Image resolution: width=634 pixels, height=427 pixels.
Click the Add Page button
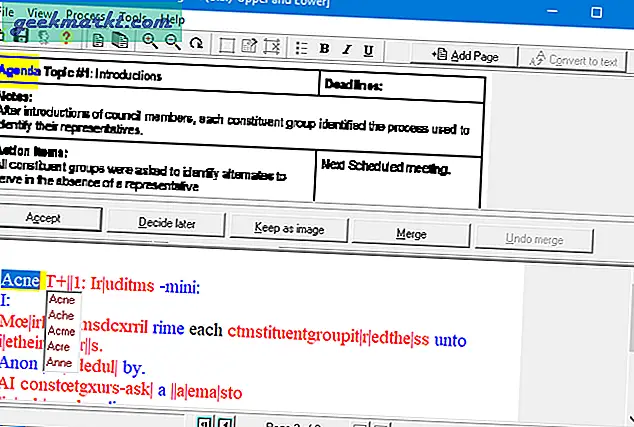(x=464, y=55)
